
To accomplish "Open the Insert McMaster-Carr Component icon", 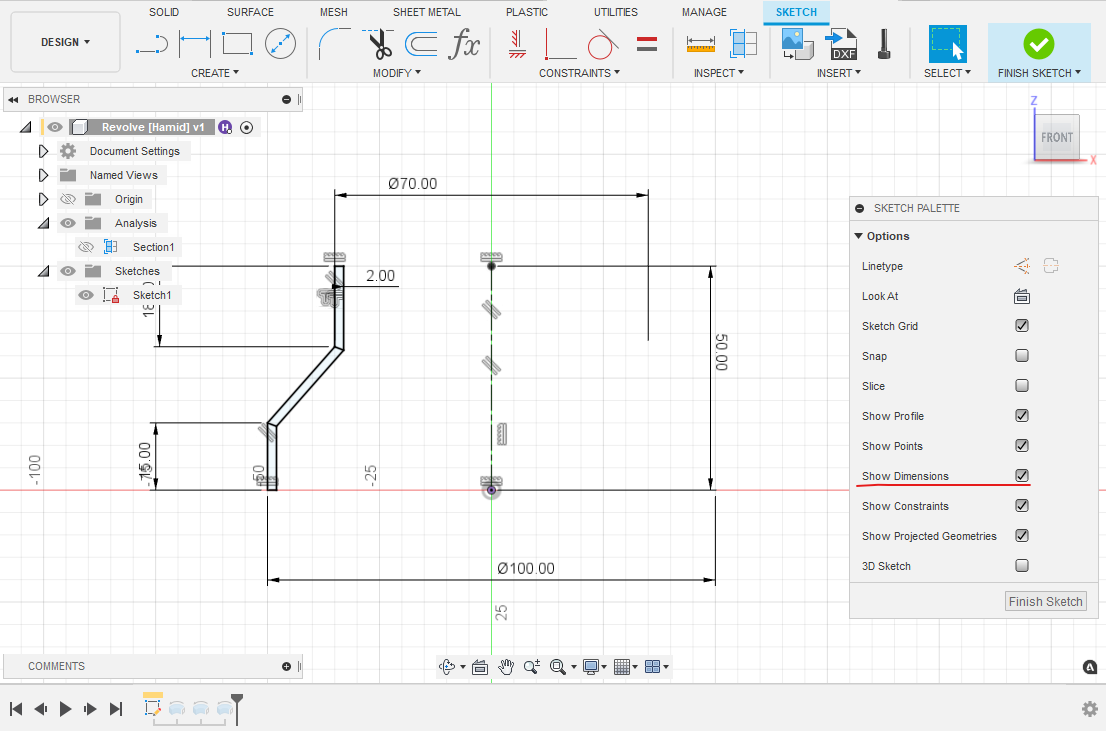I will coord(884,43).
